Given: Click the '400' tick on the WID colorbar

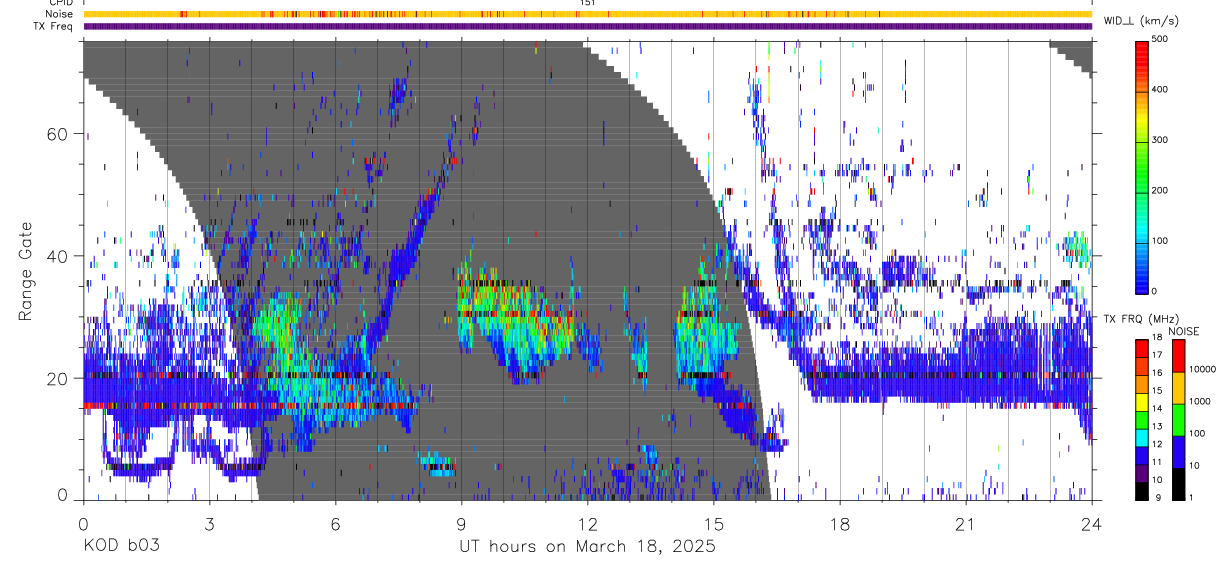Looking at the screenshot, I should 1160,89.
